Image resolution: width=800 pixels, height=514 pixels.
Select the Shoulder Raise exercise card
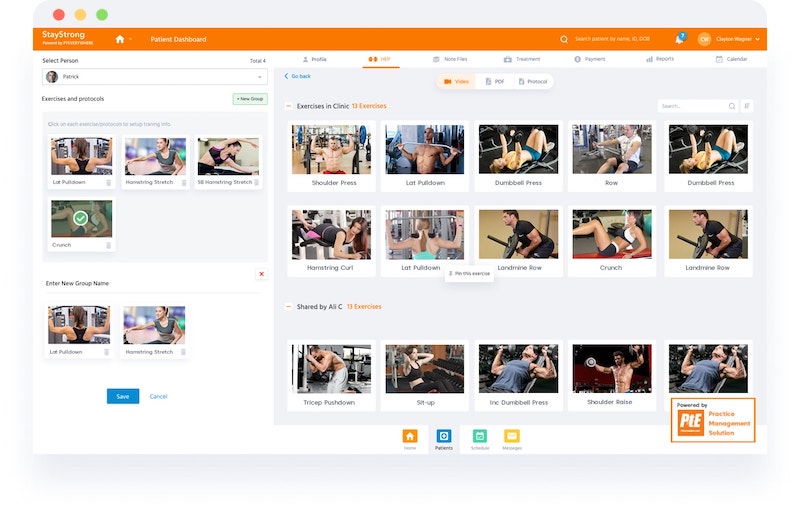tap(612, 376)
